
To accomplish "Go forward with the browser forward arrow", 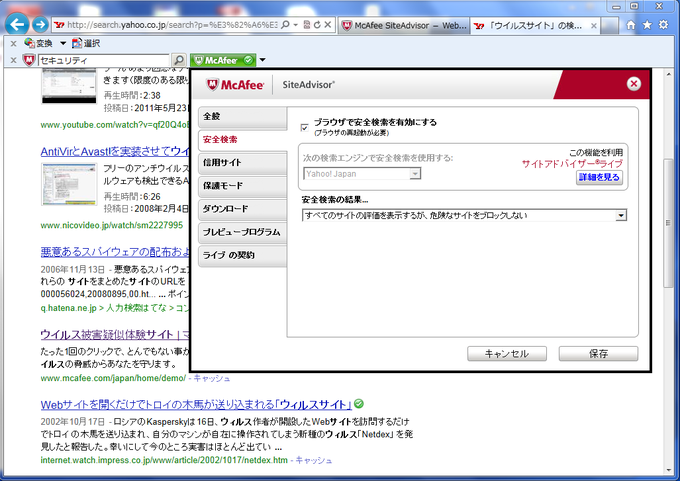I will pyautogui.click(x=40, y=25).
